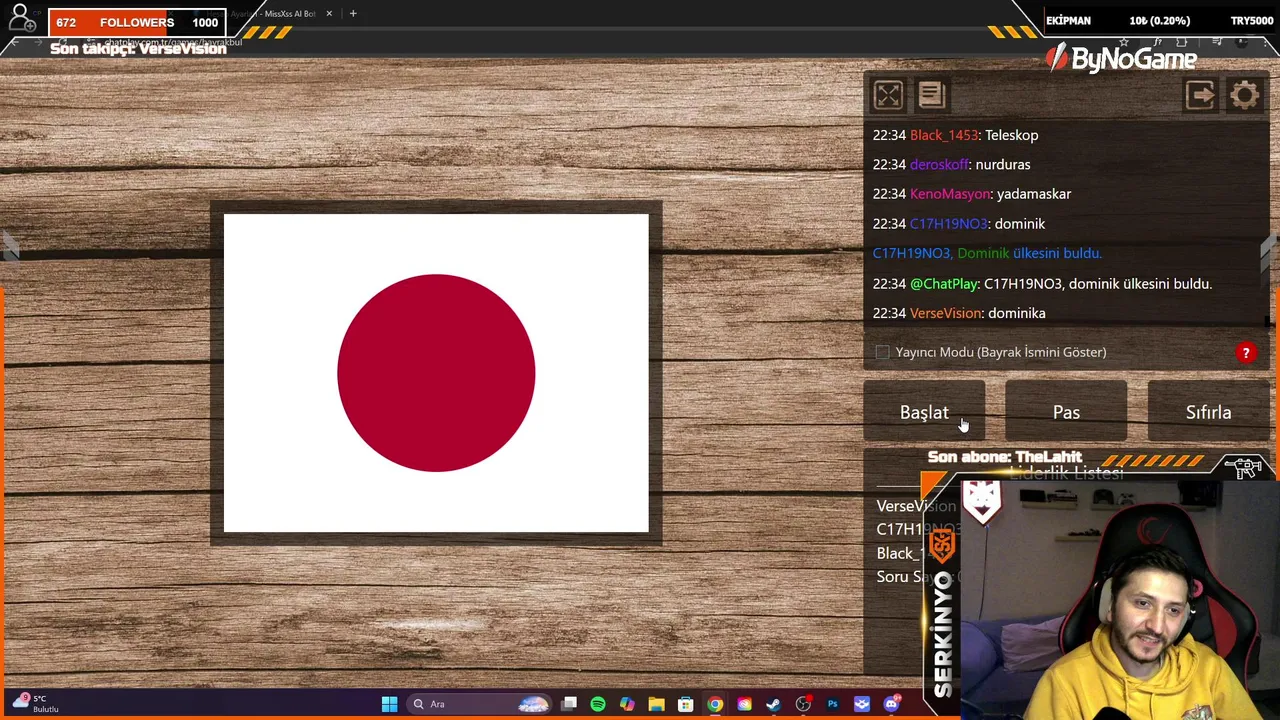The image size is (1280, 720).
Task: Click VerseVision in the leaderboard list
Action: click(916, 506)
